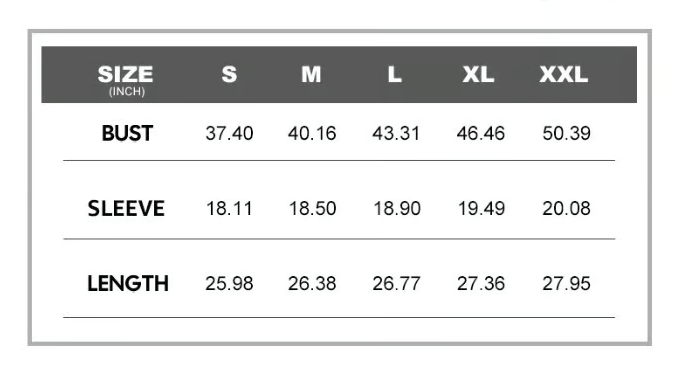Select the XL size column header

coord(478,74)
